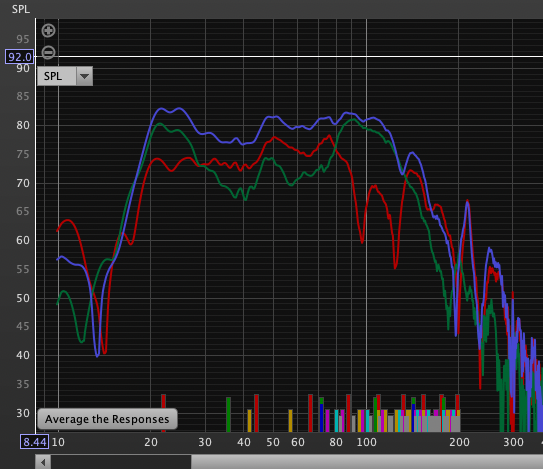Click the scrollbar left arrow
This screenshot has width=543, height=469.
pos(43,462)
